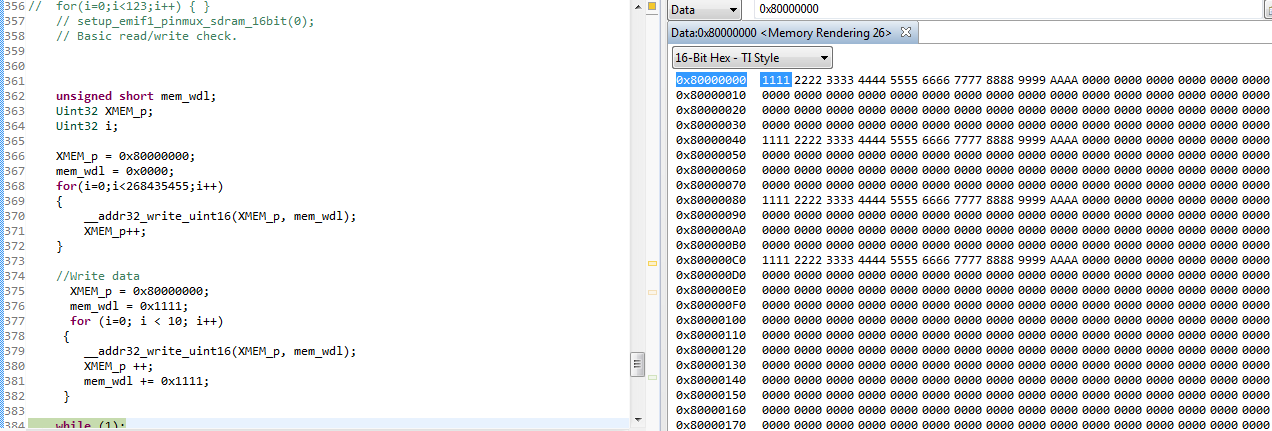Open the Data memory page dropdown
1272x431 pixels.
(x=705, y=9)
